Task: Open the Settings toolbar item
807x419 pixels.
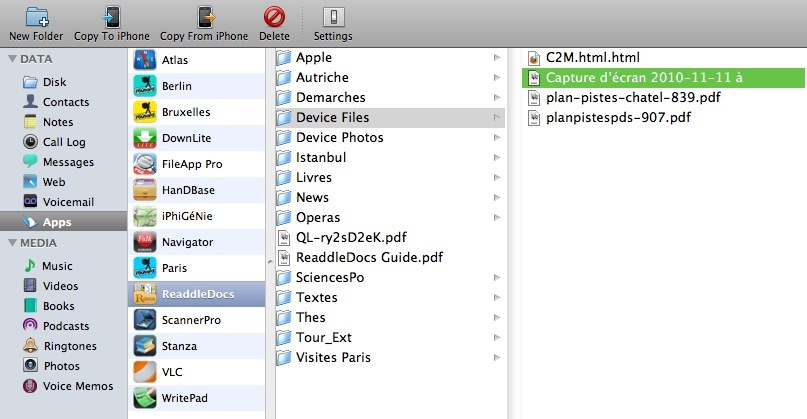Action: point(333,17)
